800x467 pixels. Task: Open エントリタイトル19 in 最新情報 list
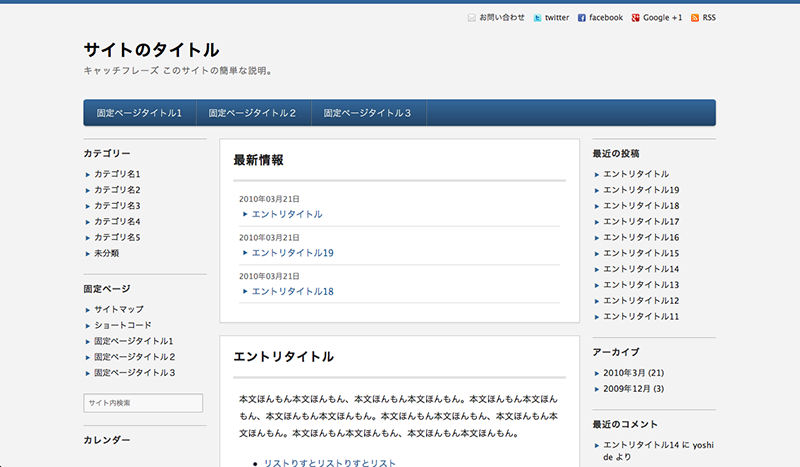click(292, 253)
